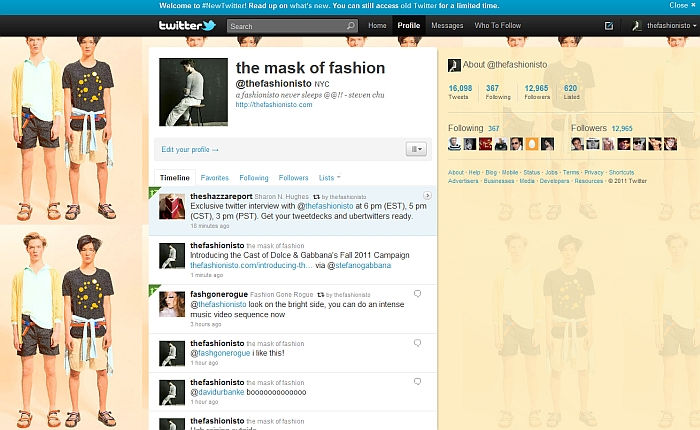Screen dimensions: 700x430
Task: Open the Lists dropdown tab
Action: (330, 176)
